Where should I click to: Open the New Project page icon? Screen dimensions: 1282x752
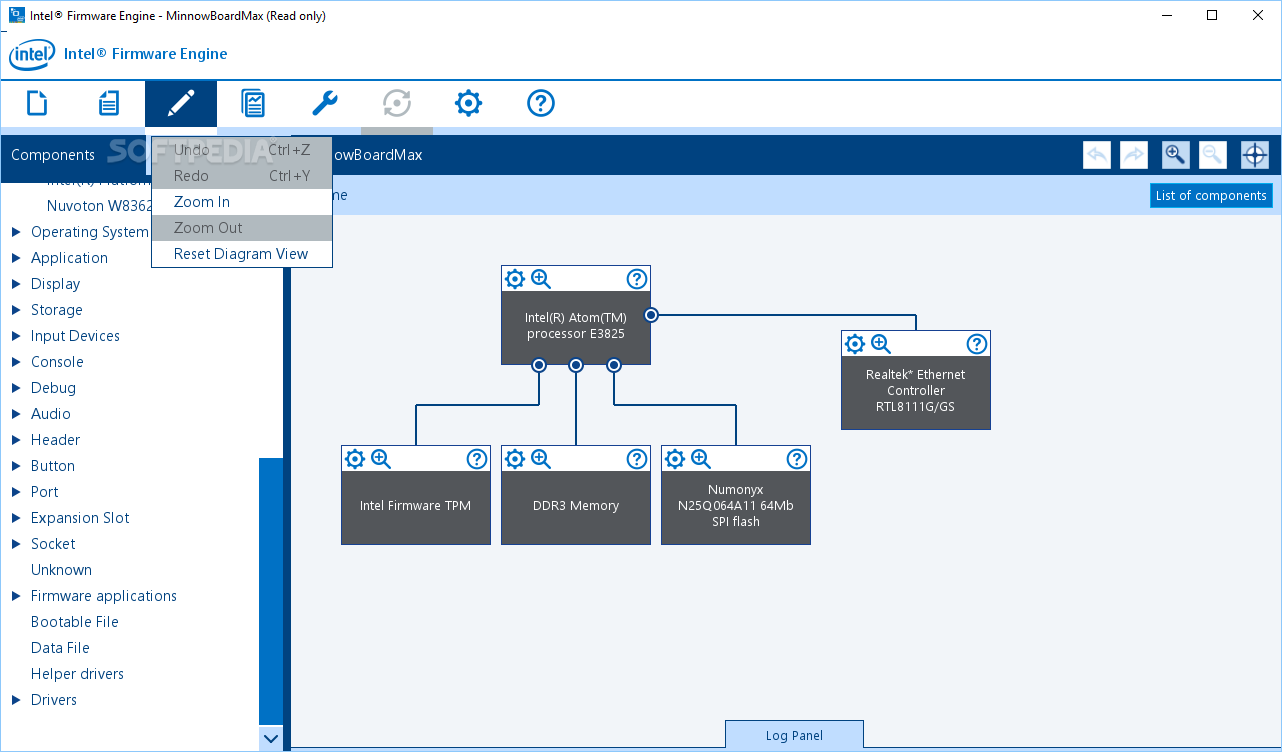click(x=37, y=103)
